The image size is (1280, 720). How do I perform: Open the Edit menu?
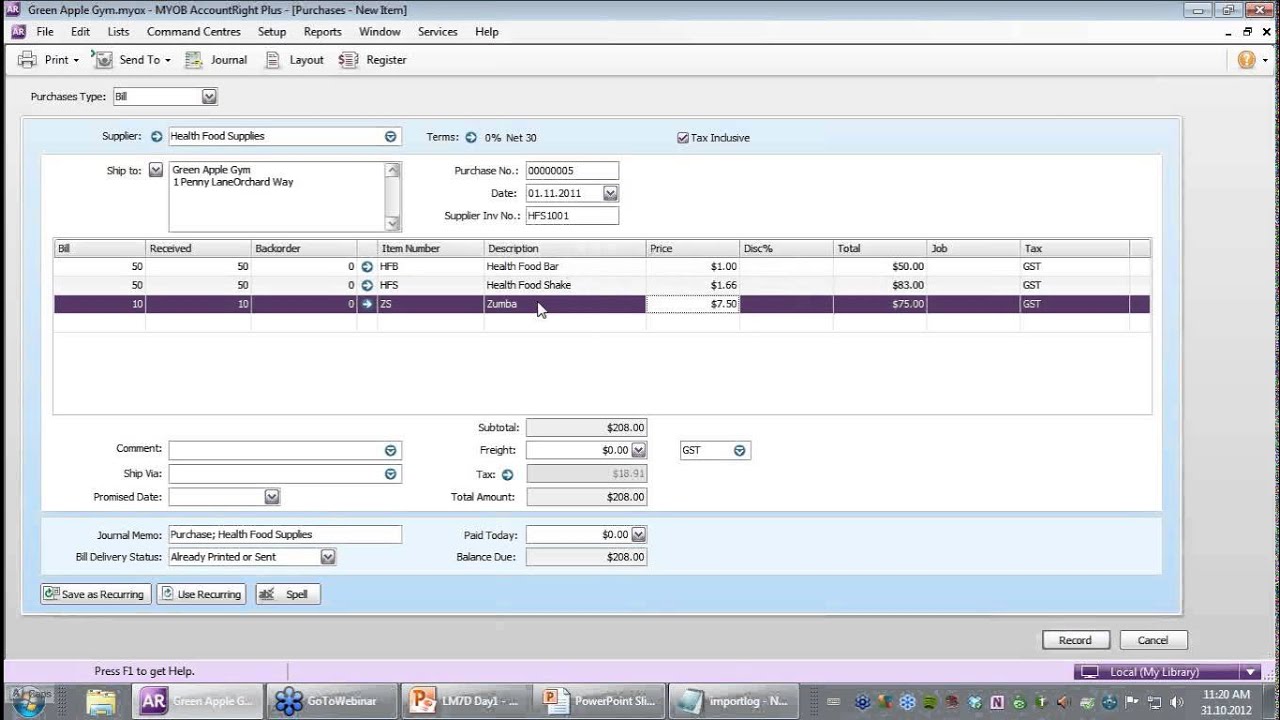(x=80, y=32)
